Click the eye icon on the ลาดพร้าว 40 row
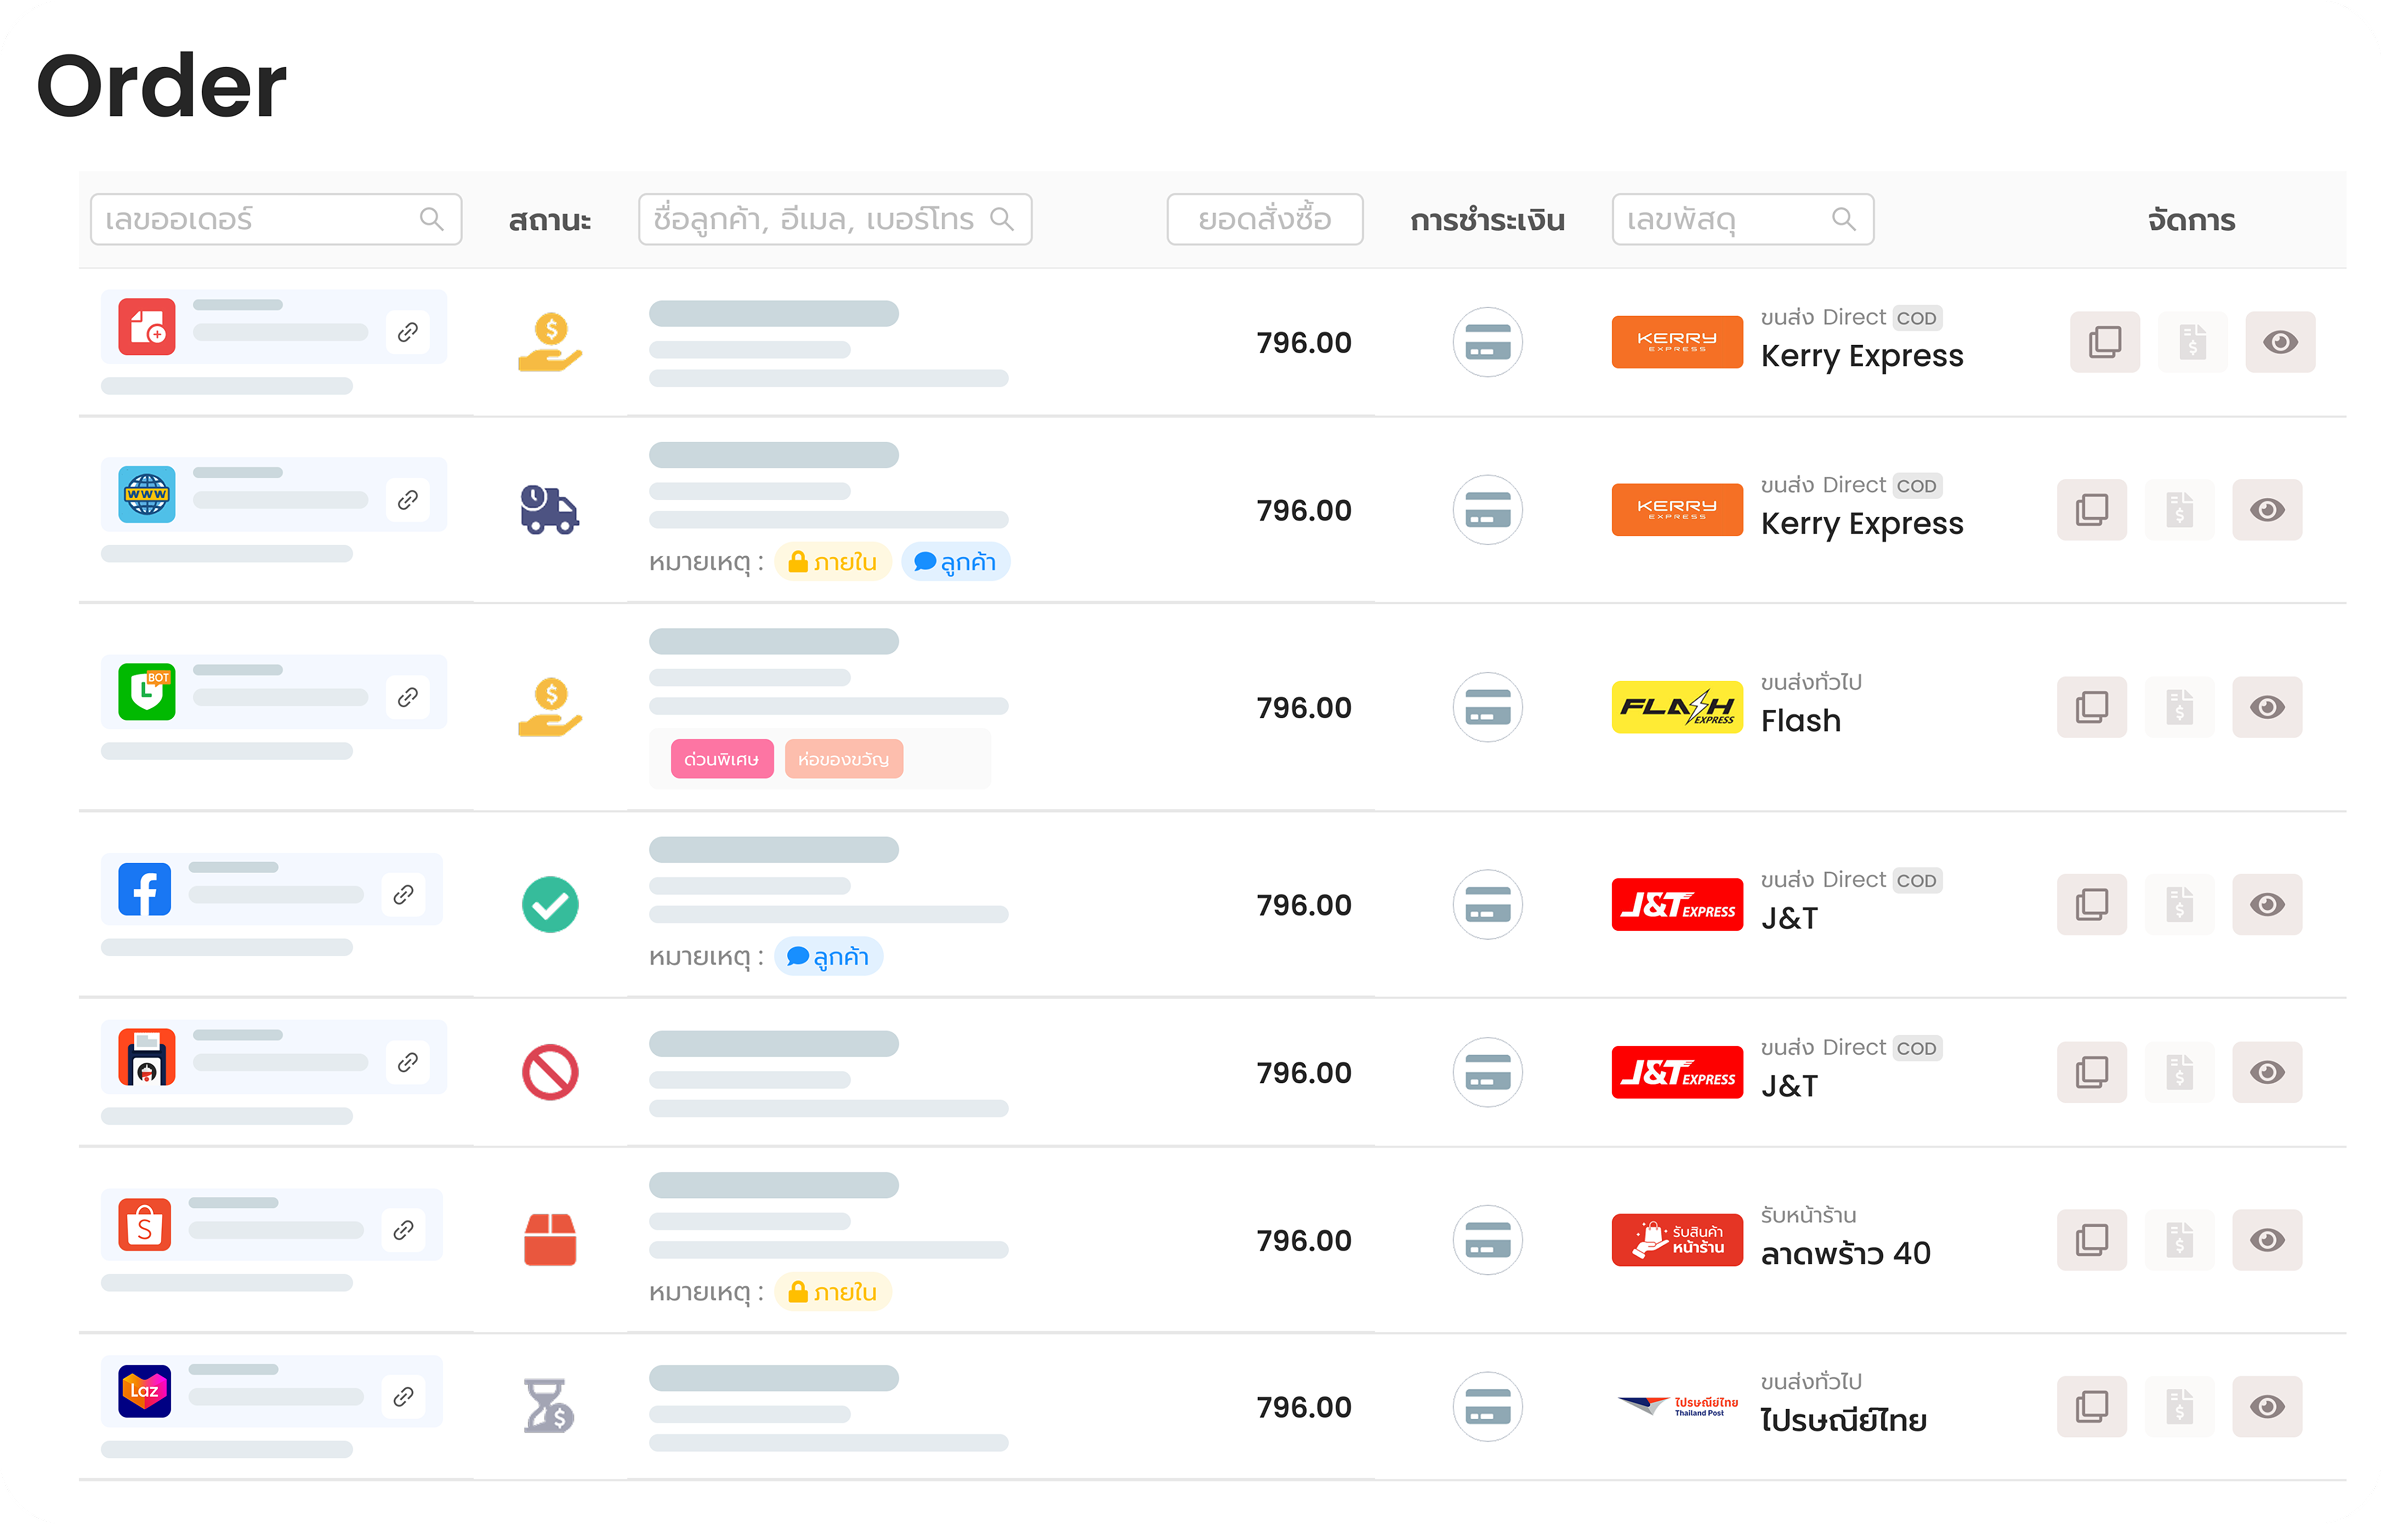2382x1524 pixels. point(2266,1240)
